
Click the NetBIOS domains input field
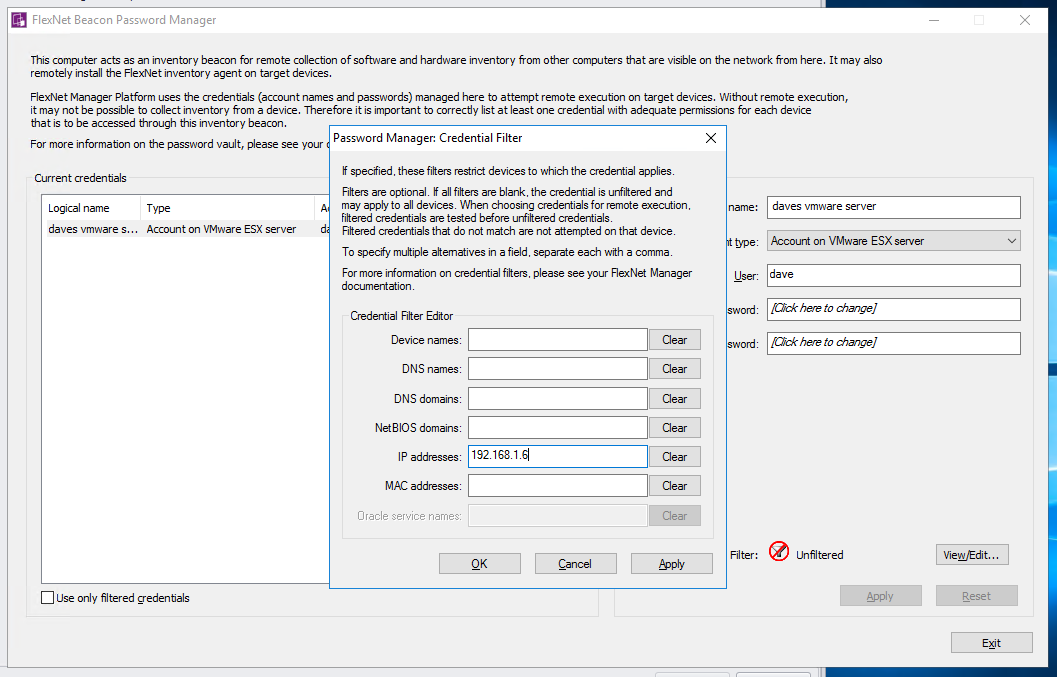tap(557, 428)
